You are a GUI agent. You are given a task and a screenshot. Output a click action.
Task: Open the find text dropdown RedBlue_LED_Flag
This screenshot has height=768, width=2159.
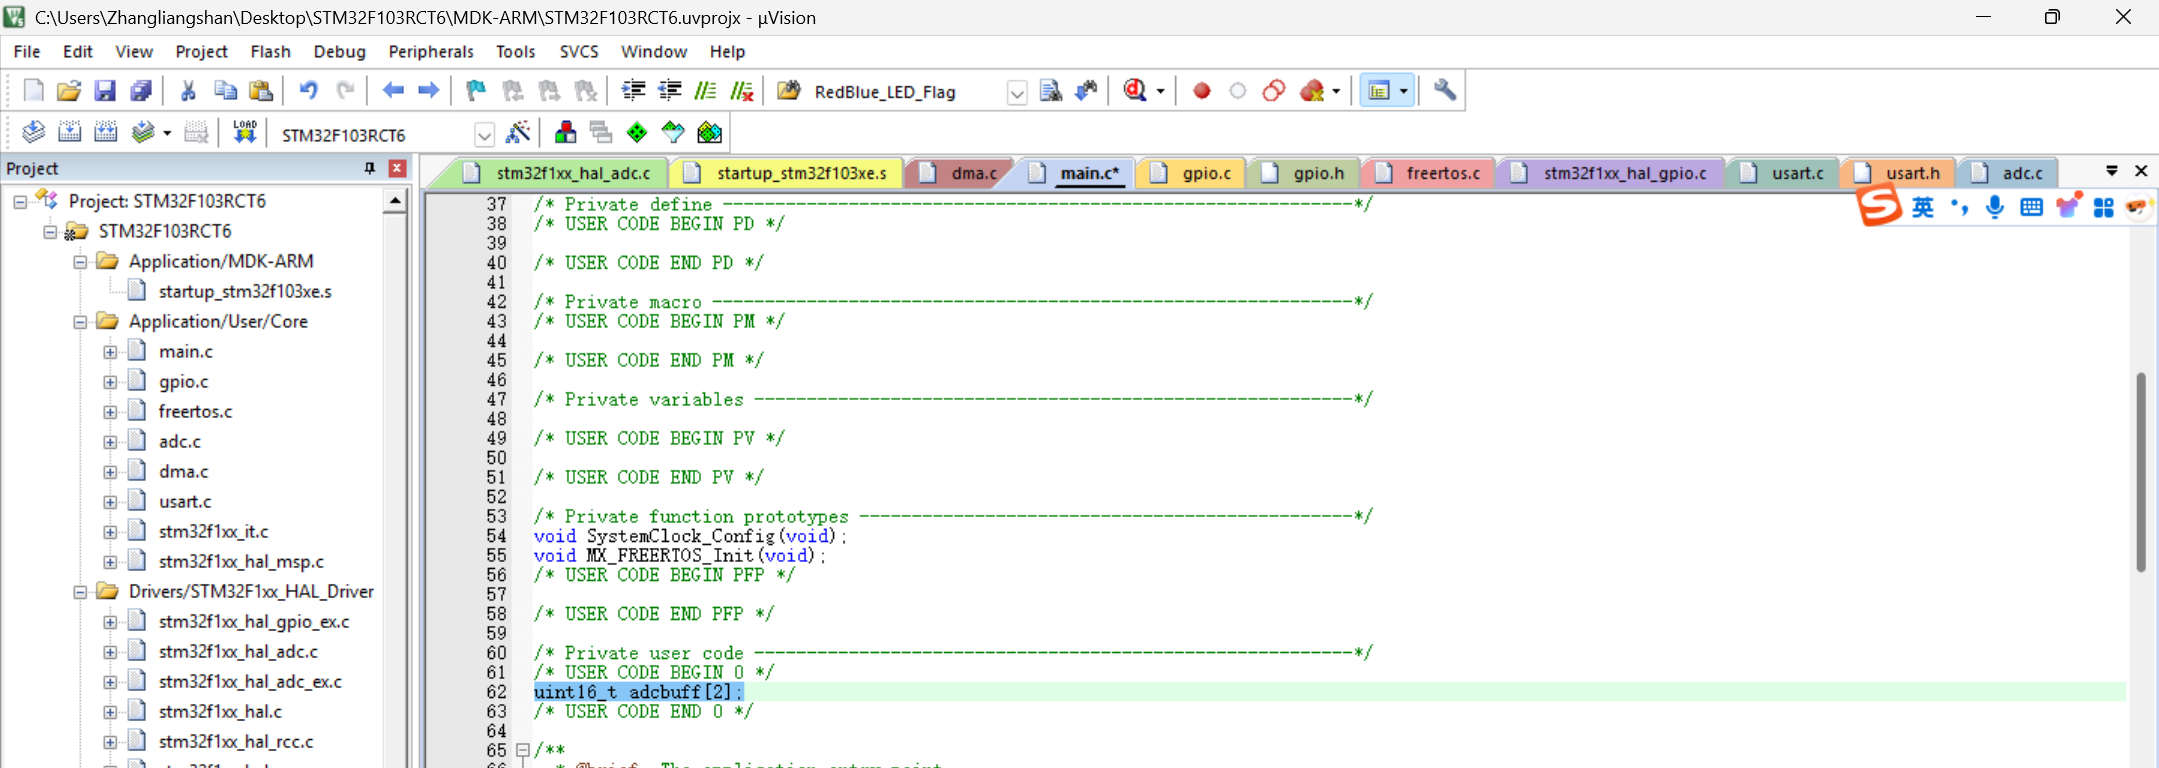(x=1016, y=92)
